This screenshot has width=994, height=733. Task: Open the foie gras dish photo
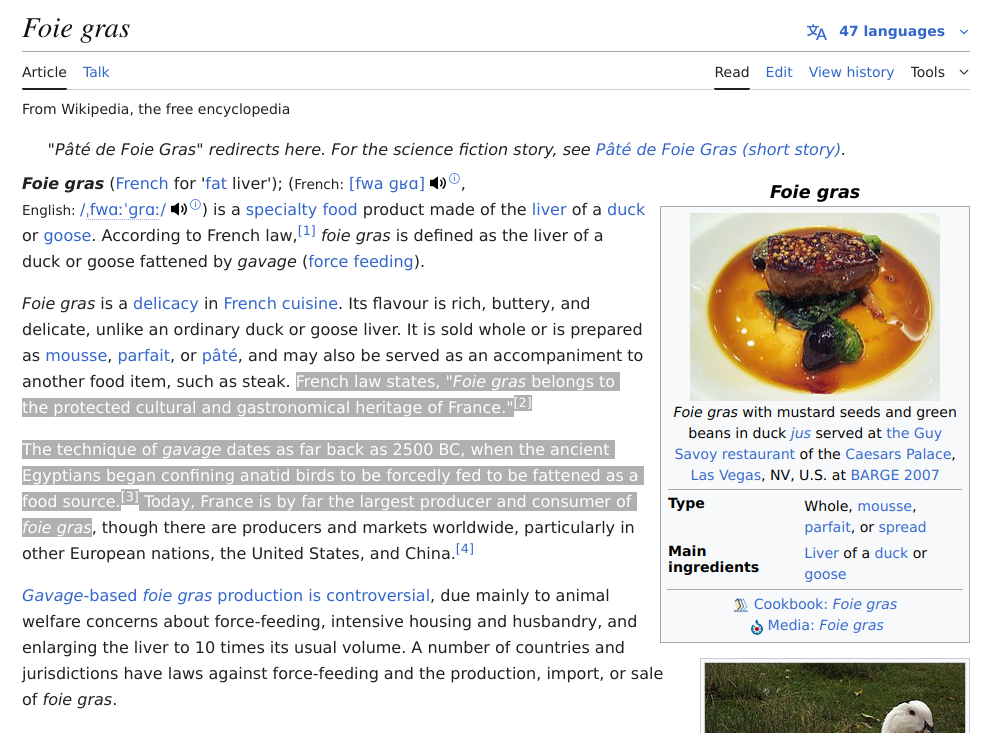point(815,306)
